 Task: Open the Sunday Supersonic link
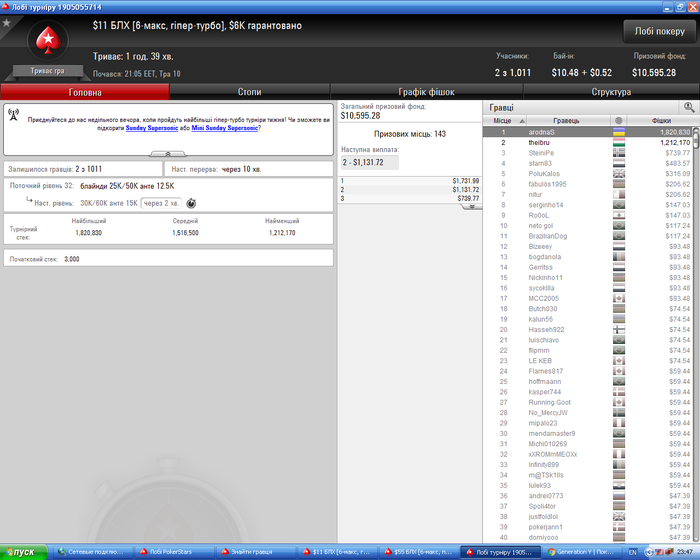152,128
